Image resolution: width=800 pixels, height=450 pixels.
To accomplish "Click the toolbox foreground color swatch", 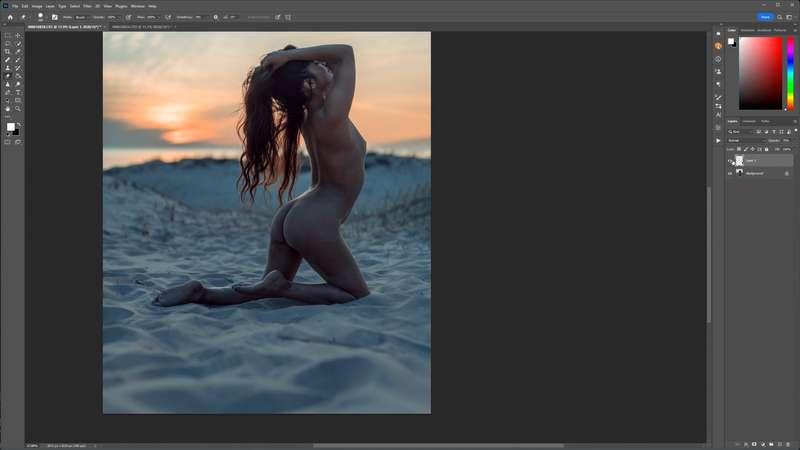I will 10,127.
